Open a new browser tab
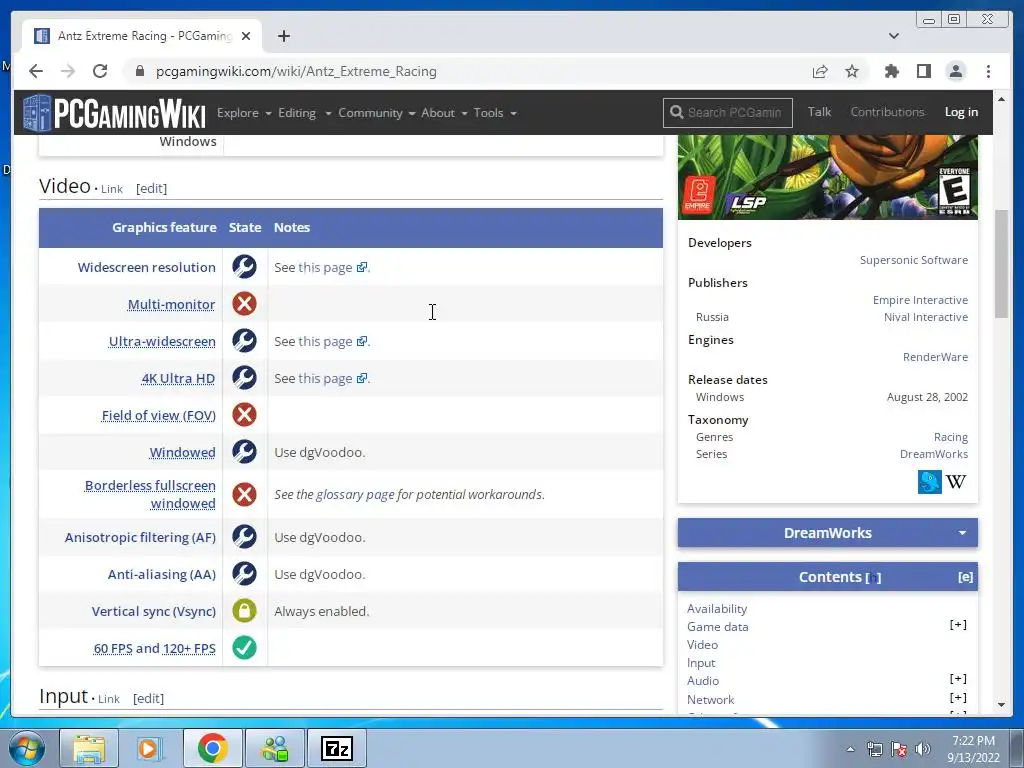The width and height of the screenshot is (1024, 768). pos(283,36)
